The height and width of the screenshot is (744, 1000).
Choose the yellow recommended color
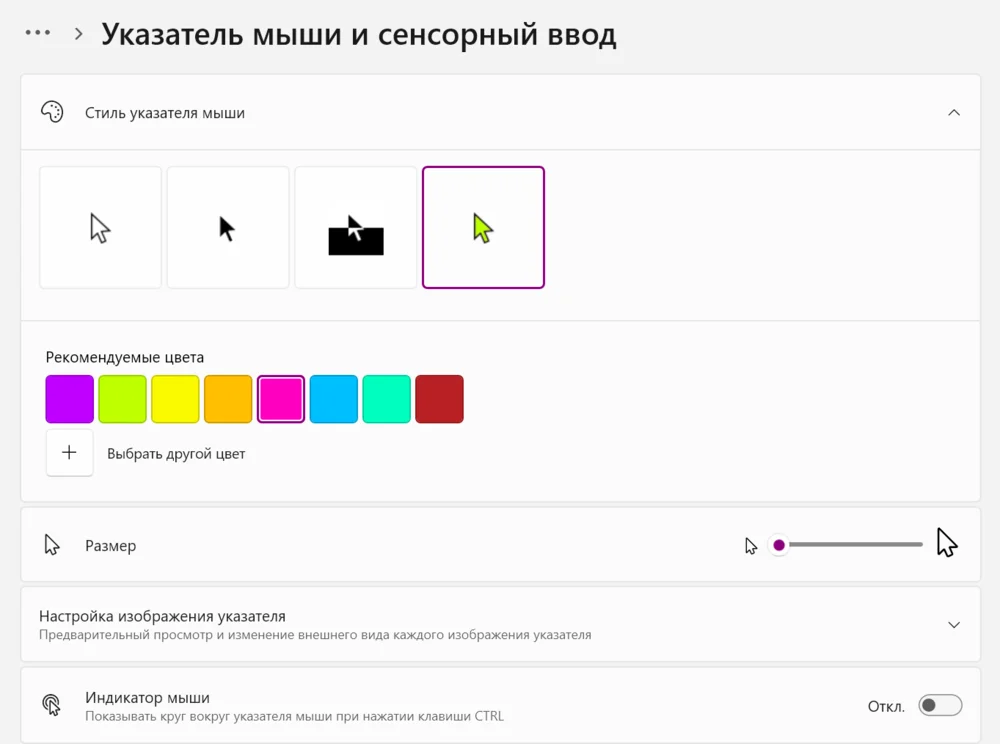(x=175, y=399)
